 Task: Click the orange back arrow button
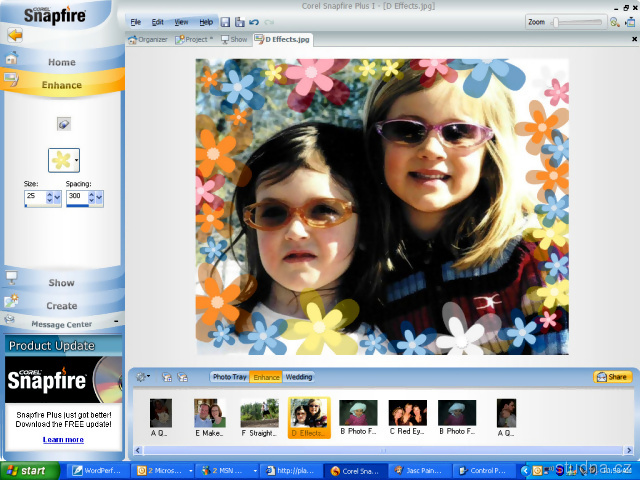point(15,34)
